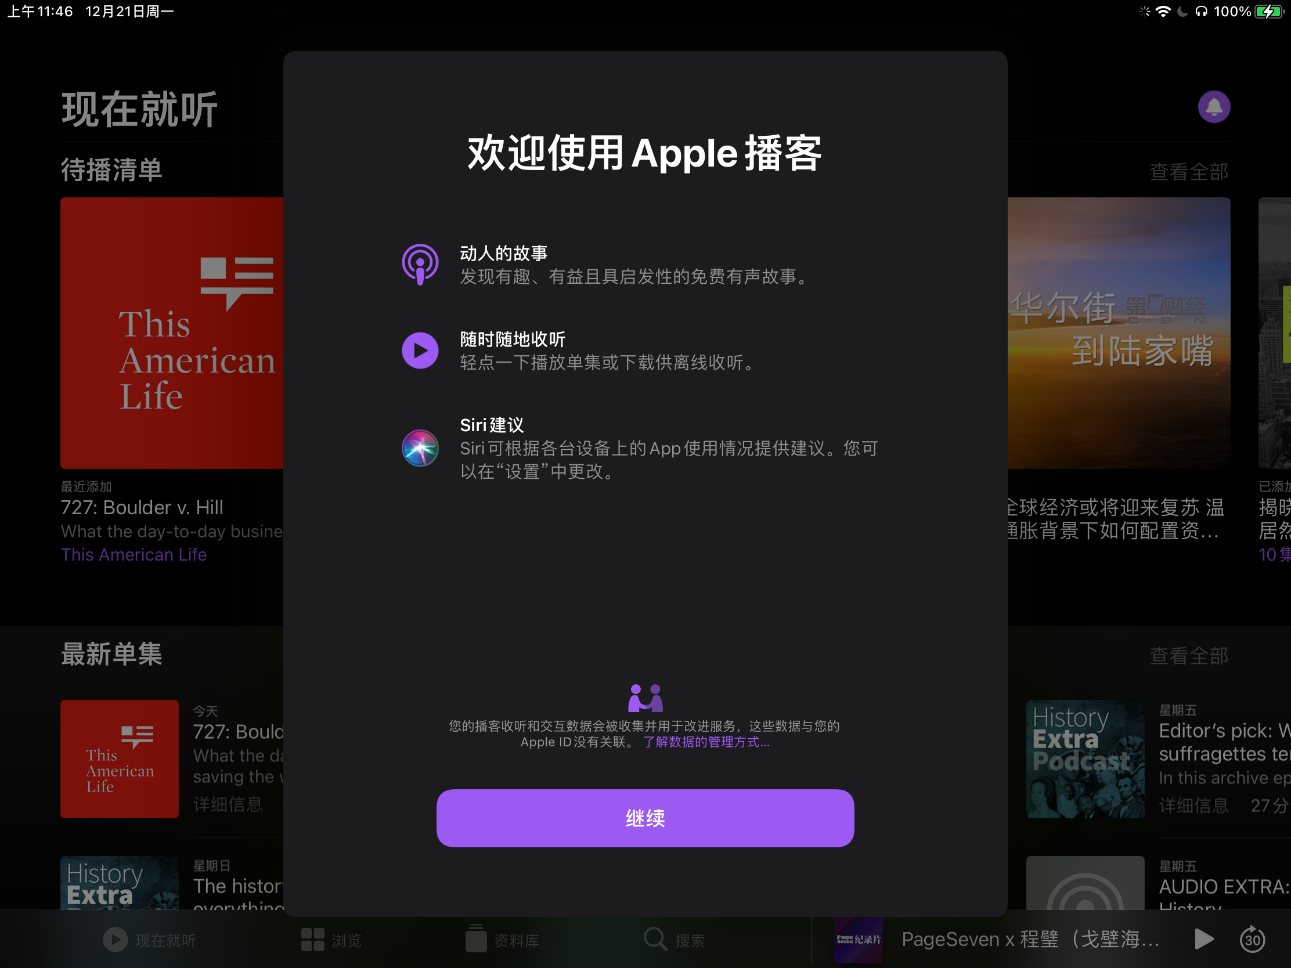The width and height of the screenshot is (1291, 968).
Task: Open 查看全部 next to 待播清单
Action: click(1189, 172)
